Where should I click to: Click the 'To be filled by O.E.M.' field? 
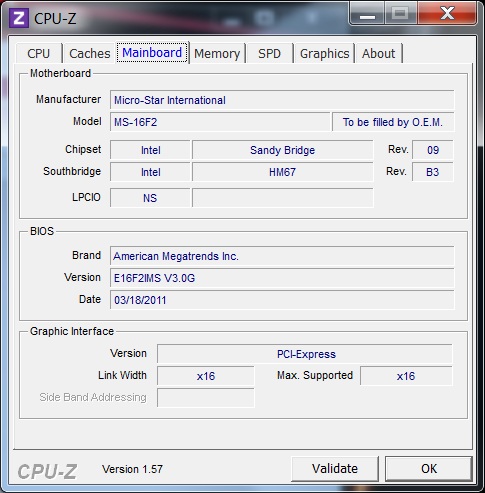click(393, 122)
